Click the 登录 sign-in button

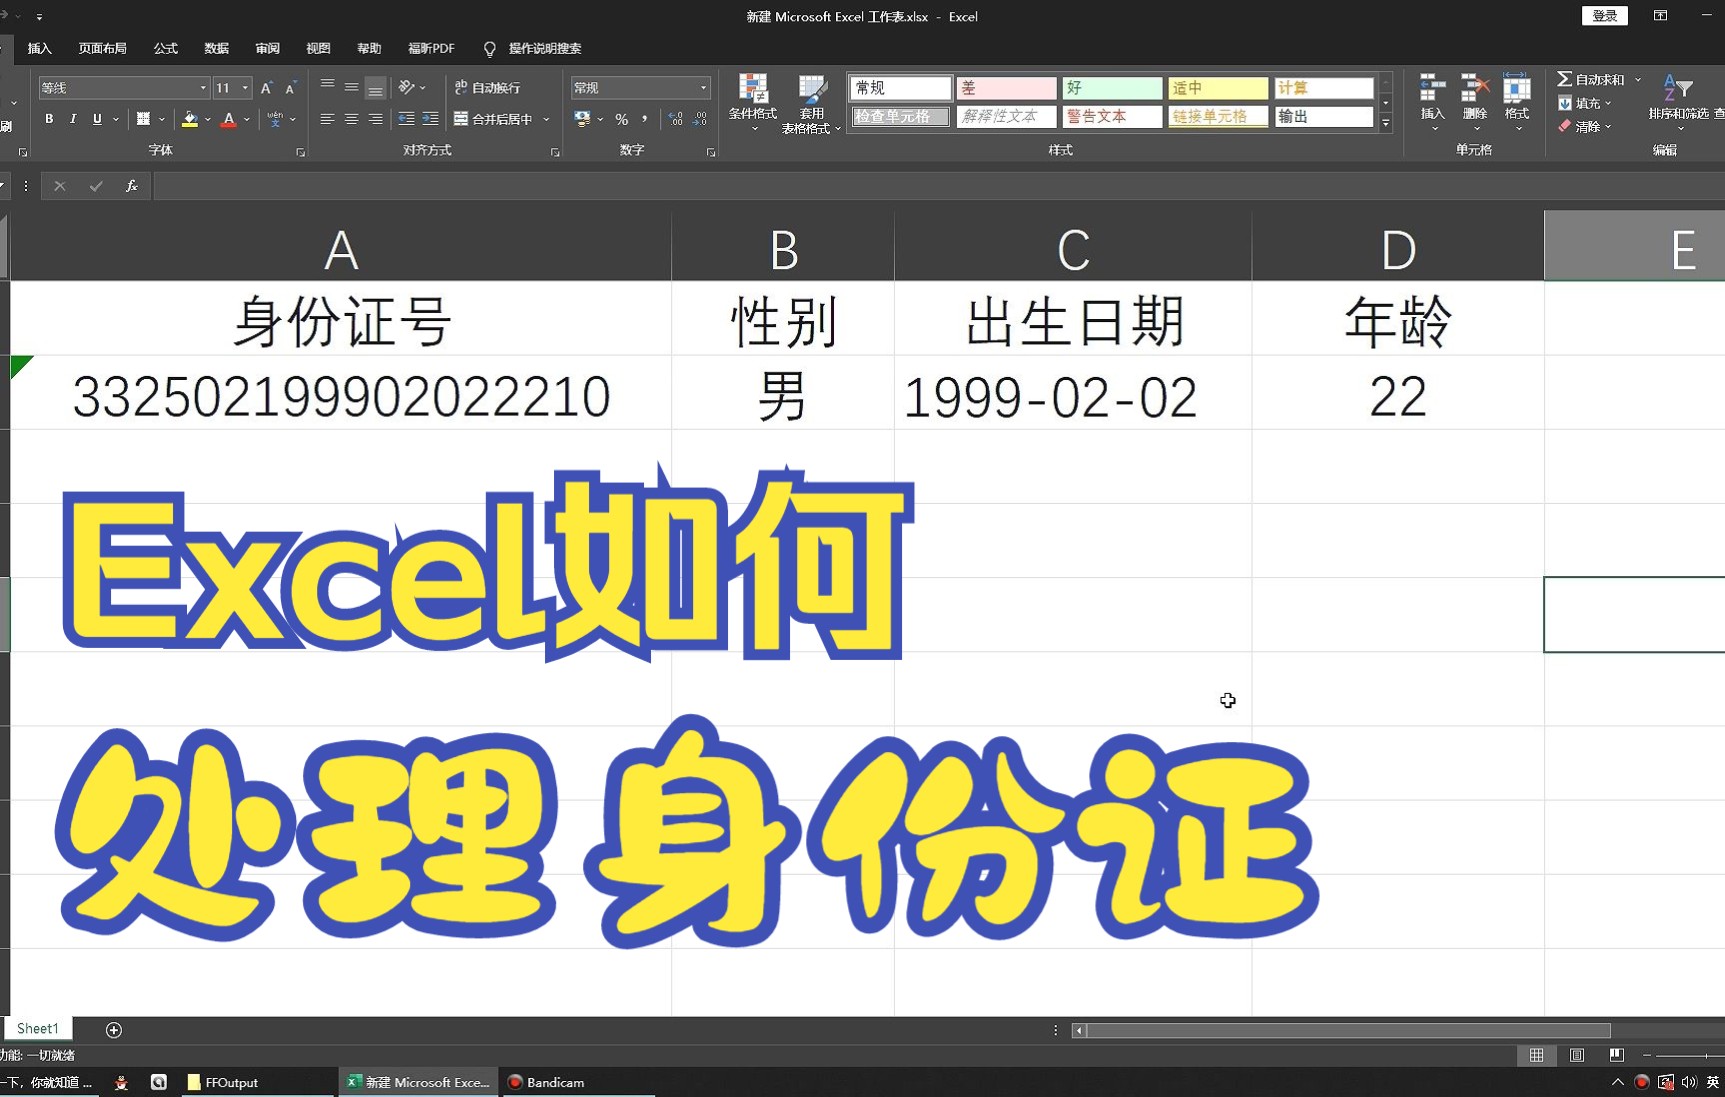click(1604, 15)
